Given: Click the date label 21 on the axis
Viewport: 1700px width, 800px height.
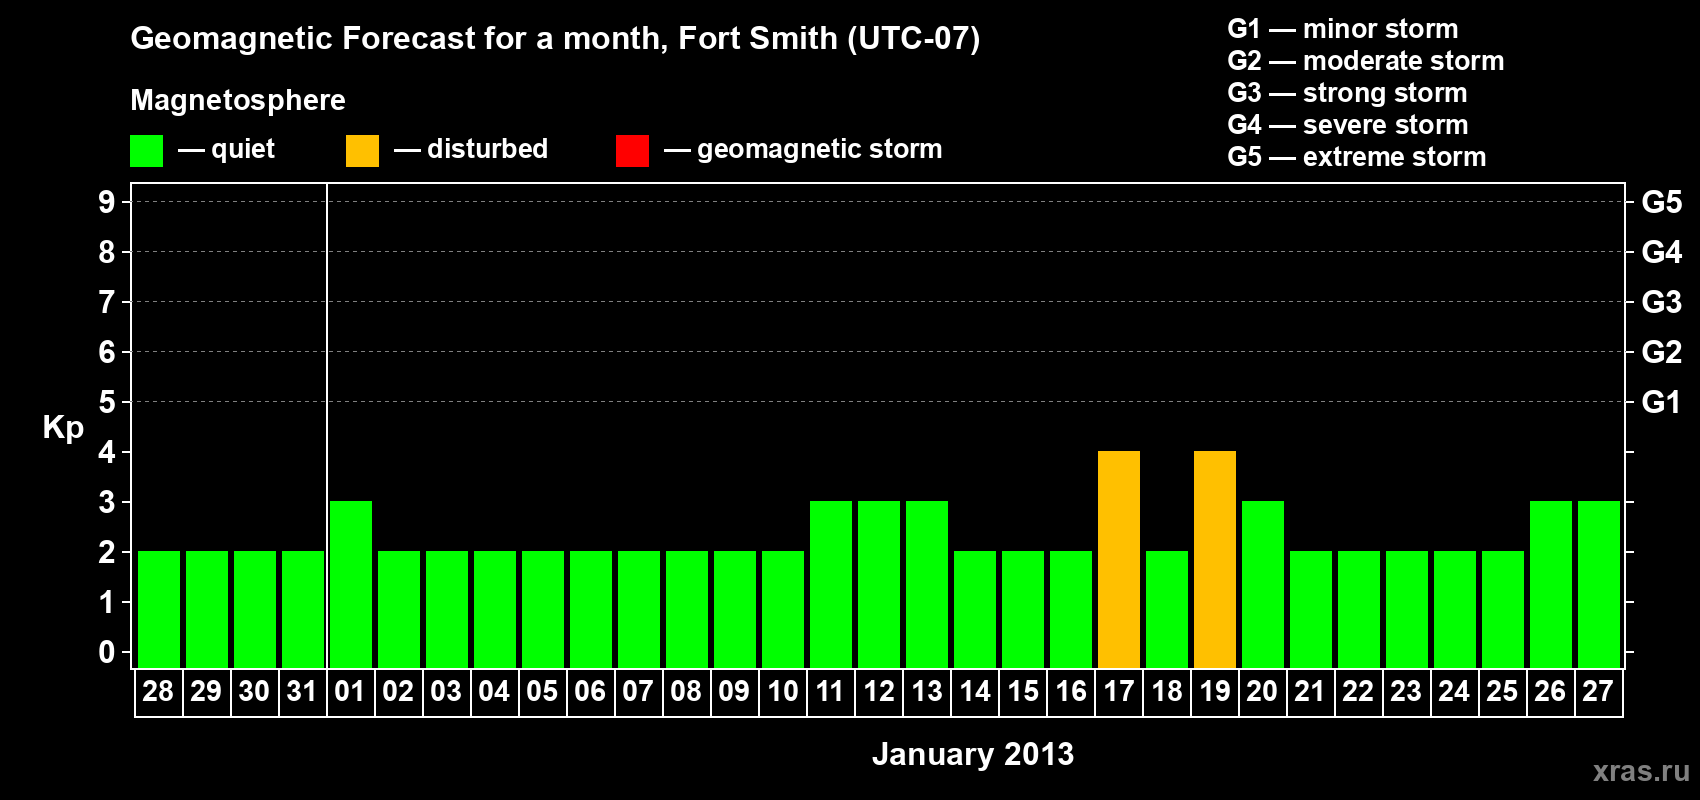Looking at the screenshot, I should point(1310,692).
